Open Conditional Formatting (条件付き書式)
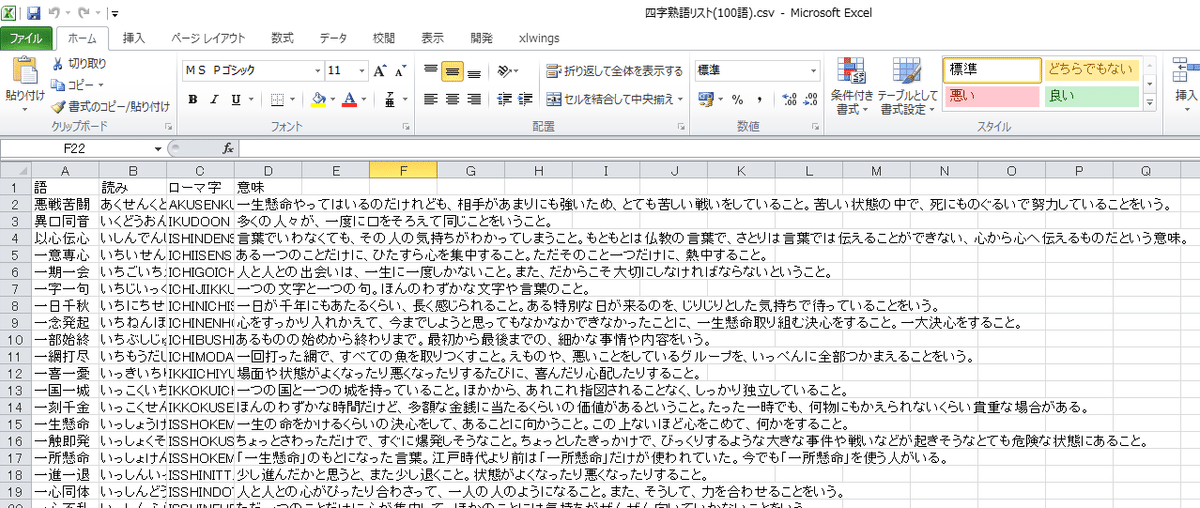The height and width of the screenshot is (508, 1200). pos(852,87)
